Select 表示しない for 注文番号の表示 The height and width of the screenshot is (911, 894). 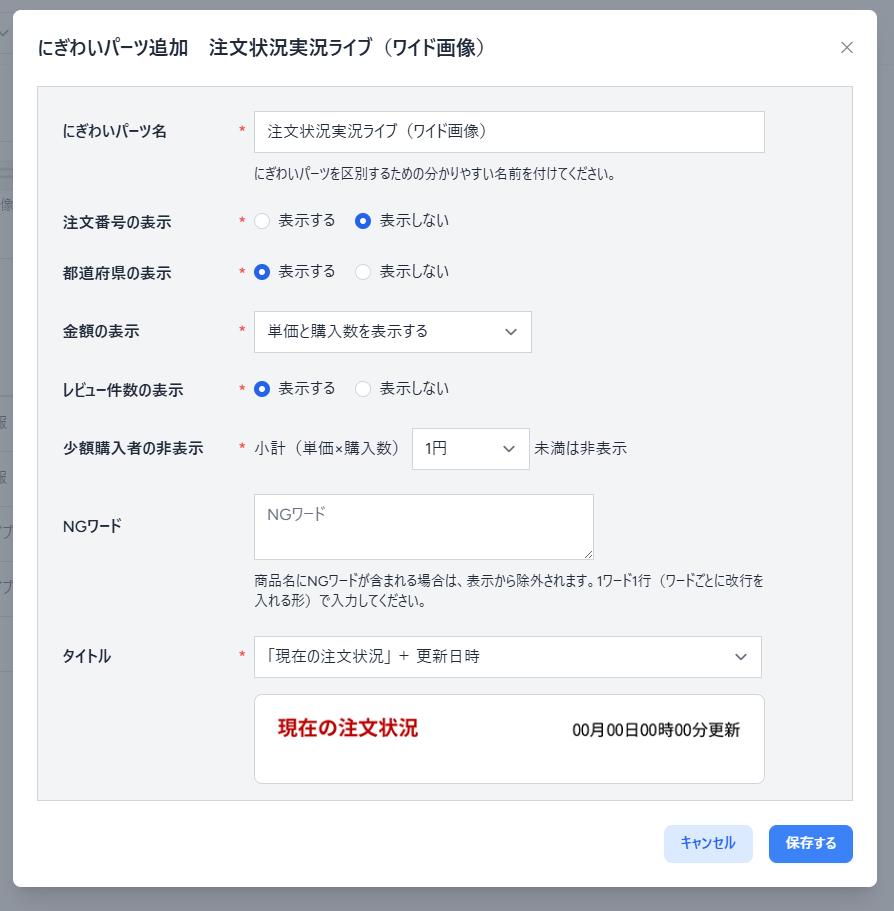[x=364, y=221]
